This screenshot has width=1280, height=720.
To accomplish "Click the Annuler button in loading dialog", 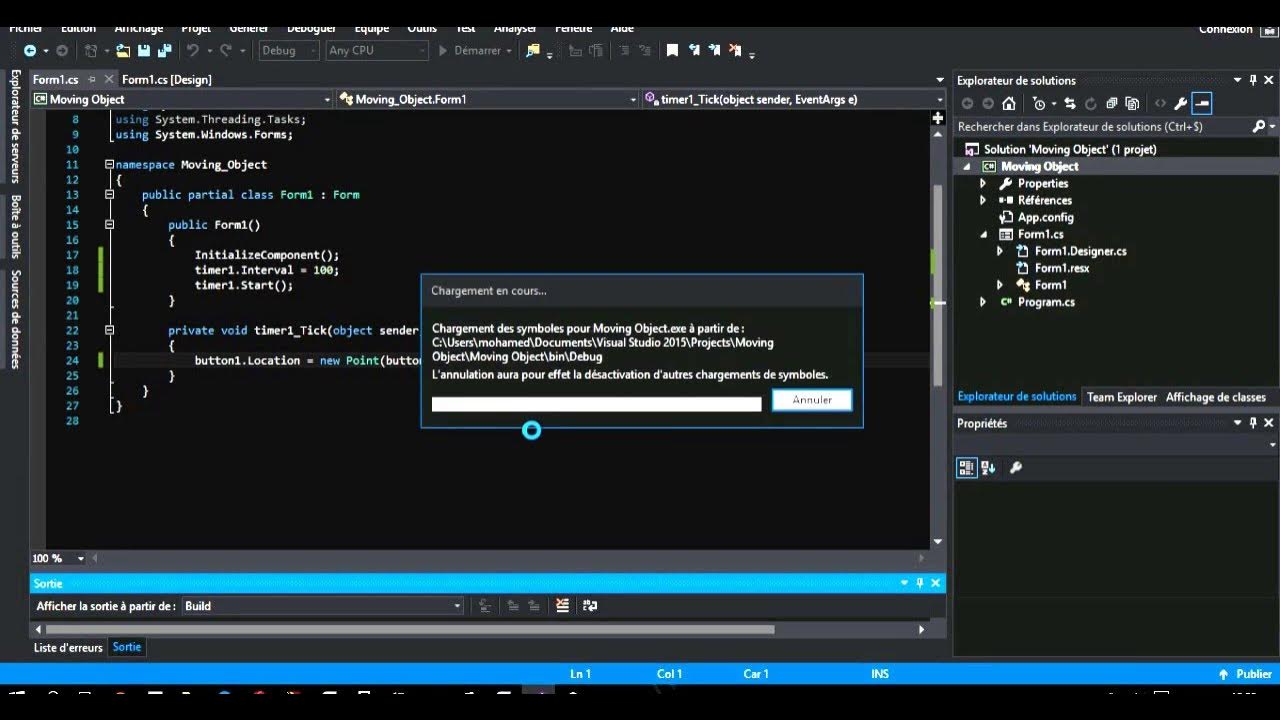I will (812, 400).
